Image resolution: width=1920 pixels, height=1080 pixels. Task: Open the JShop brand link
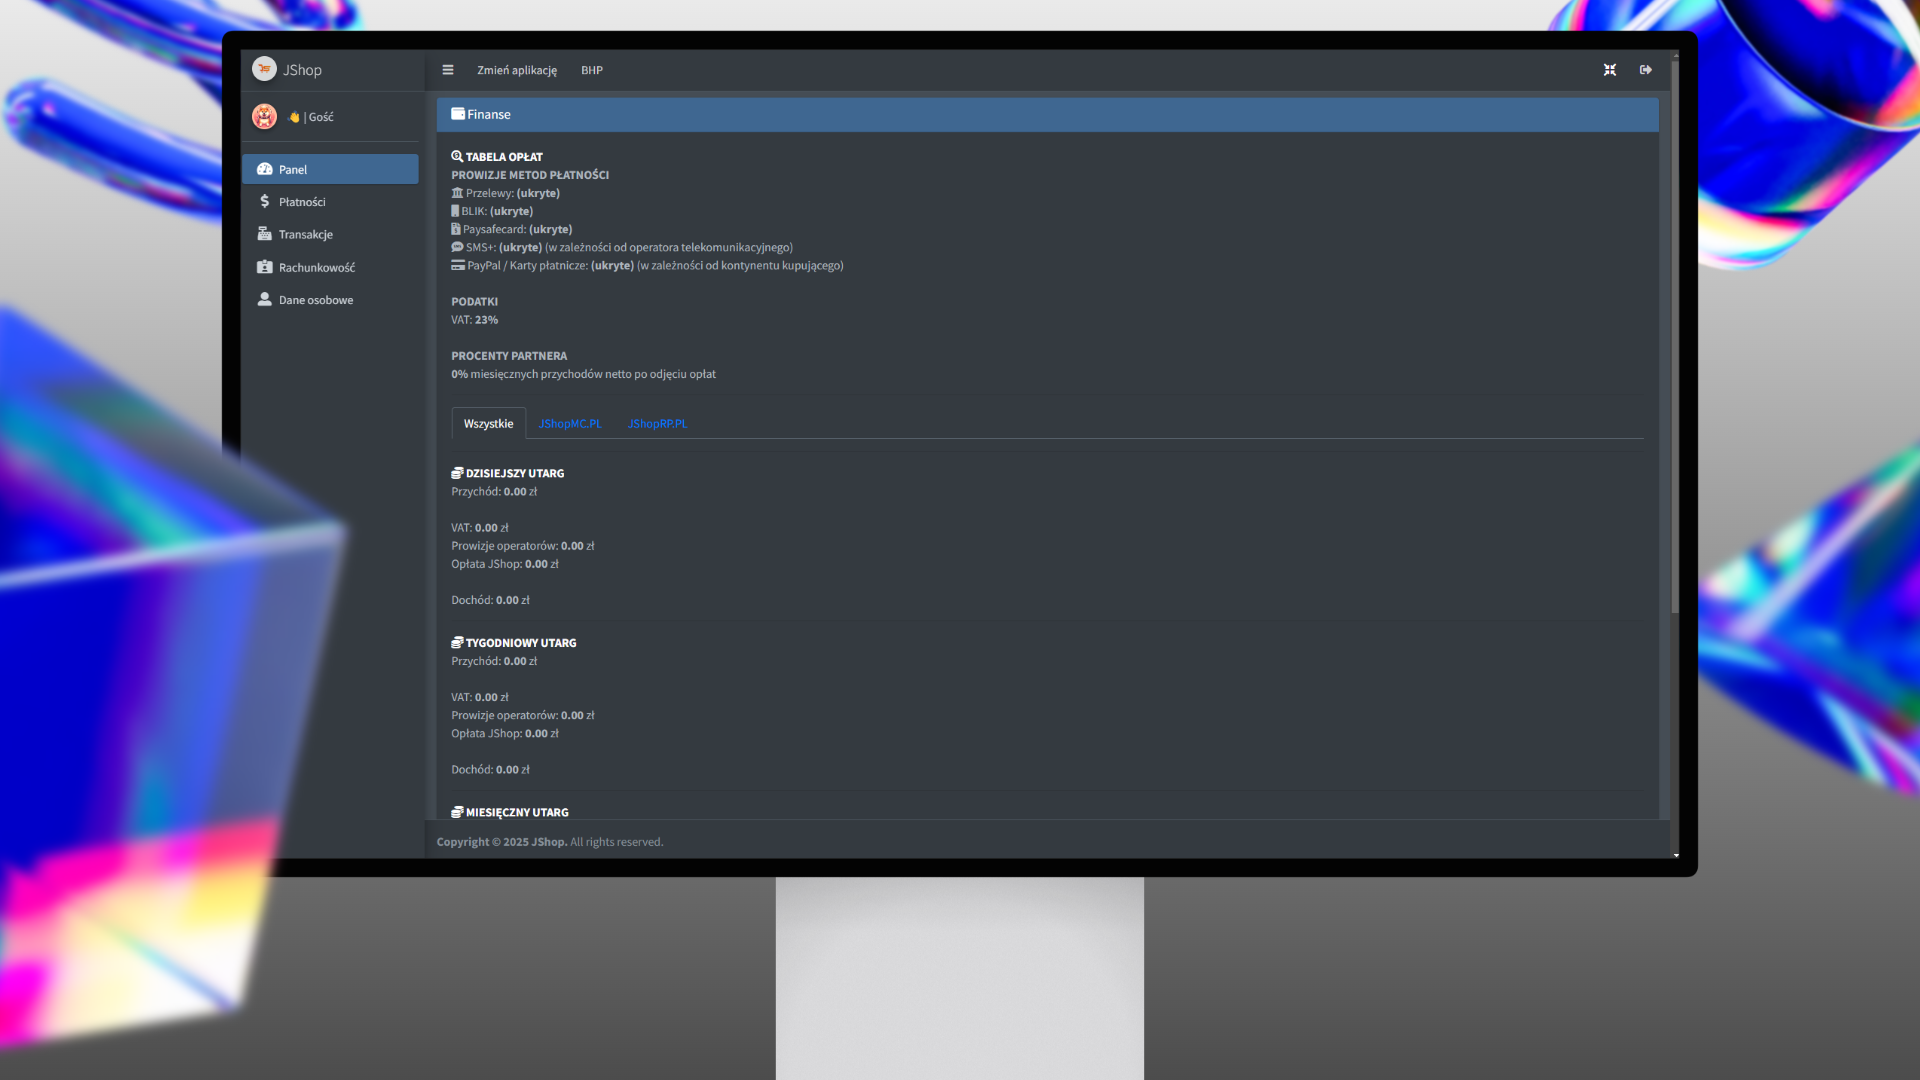pyautogui.click(x=302, y=70)
